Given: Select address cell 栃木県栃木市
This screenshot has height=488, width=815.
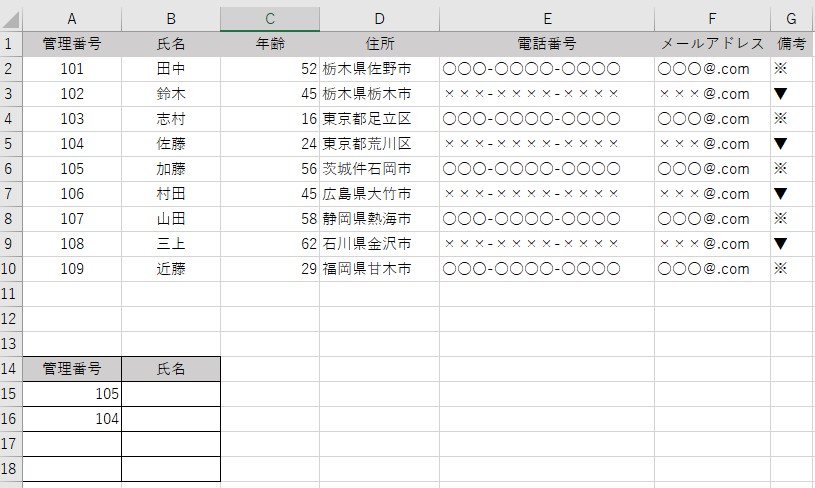Looking at the screenshot, I should 379,94.
